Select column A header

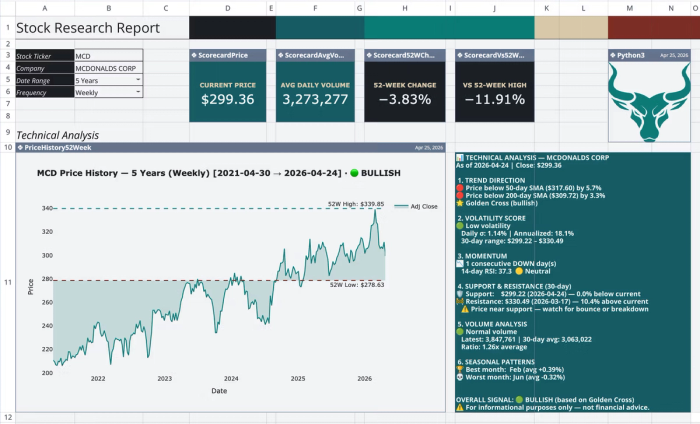[45, 8]
